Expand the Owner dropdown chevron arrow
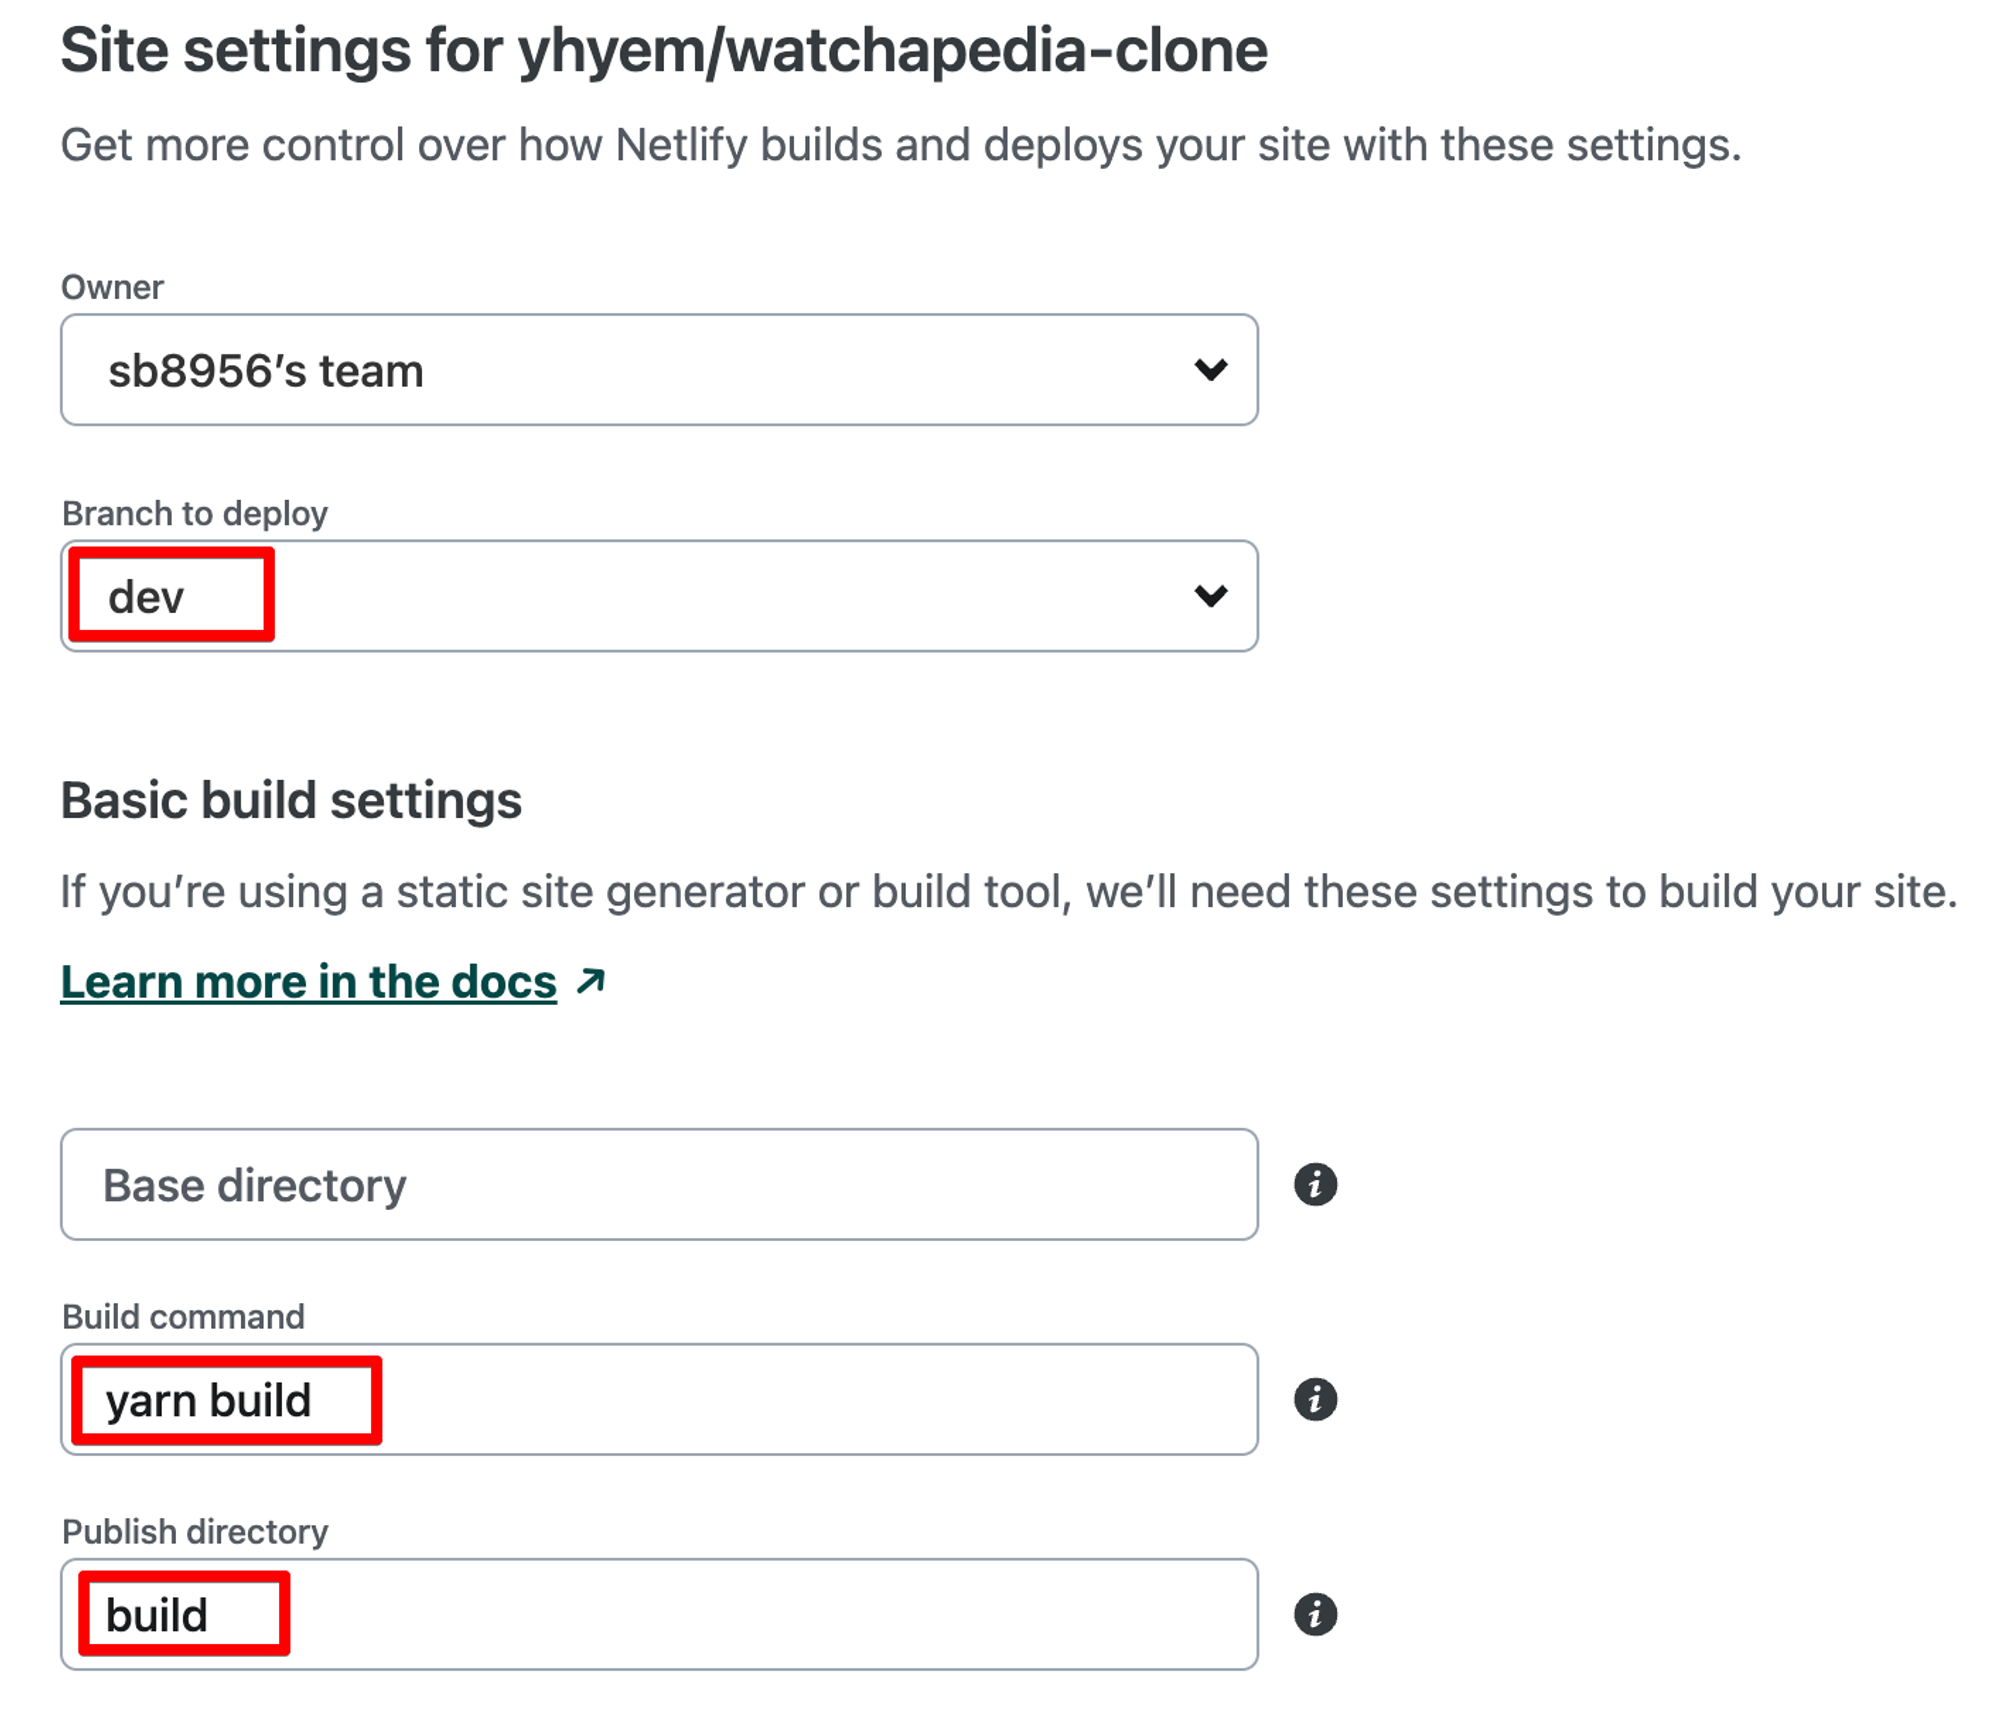This screenshot has height=1726, width=2000. pyautogui.click(x=1210, y=370)
